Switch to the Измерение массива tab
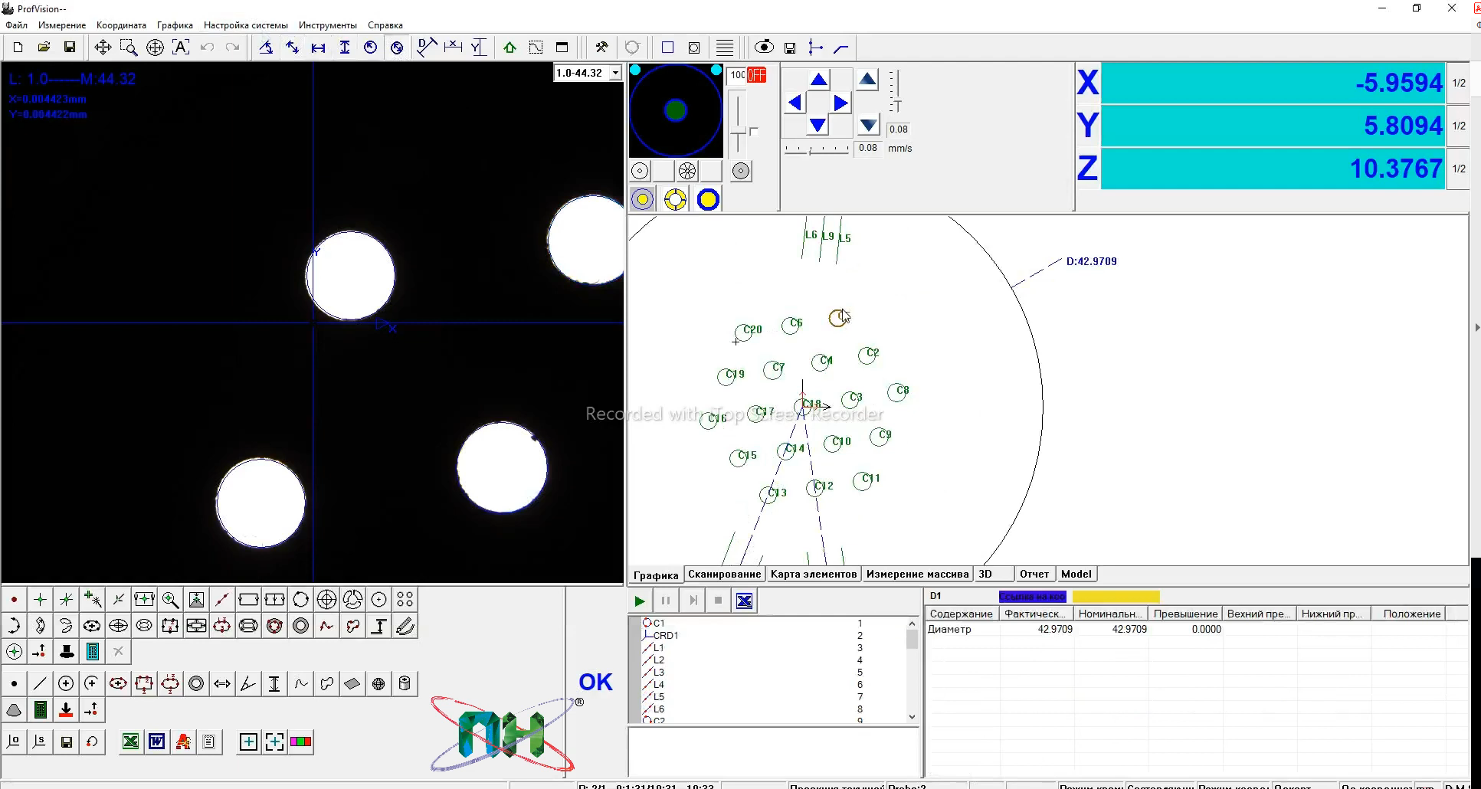The height and width of the screenshot is (789, 1481). point(918,574)
